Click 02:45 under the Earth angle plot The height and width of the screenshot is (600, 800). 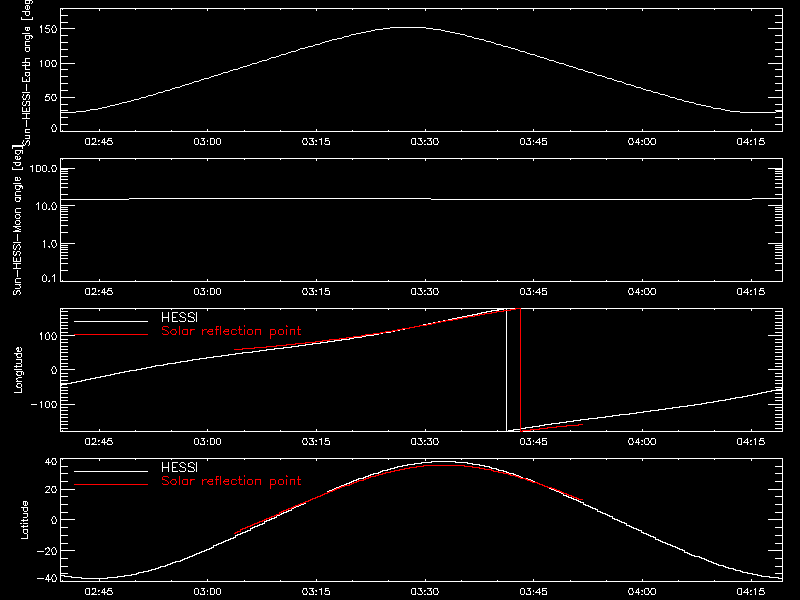[x=99, y=142]
